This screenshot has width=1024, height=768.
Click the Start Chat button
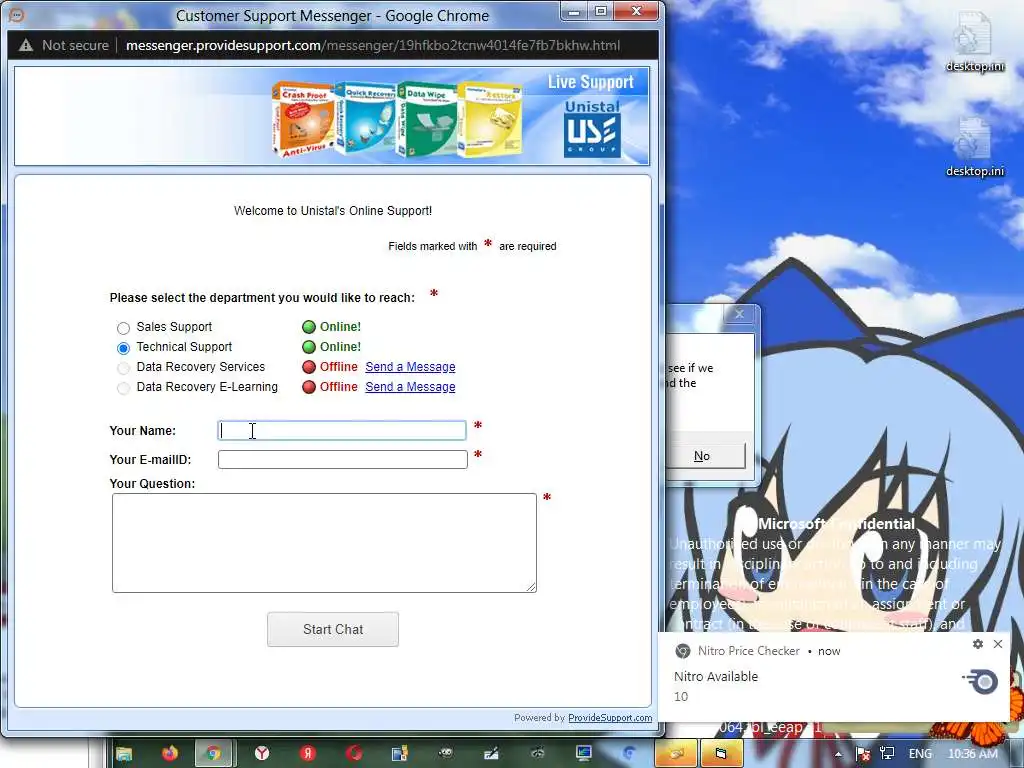(x=333, y=630)
